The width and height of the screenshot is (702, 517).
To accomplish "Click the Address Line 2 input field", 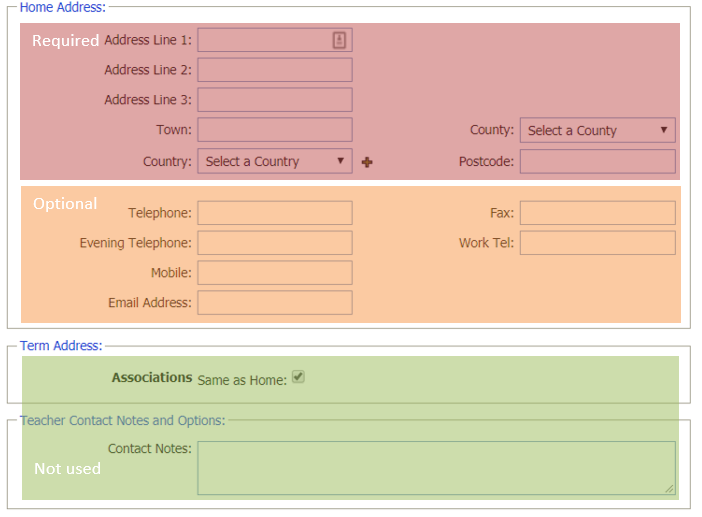I will pyautogui.click(x=275, y=70).
